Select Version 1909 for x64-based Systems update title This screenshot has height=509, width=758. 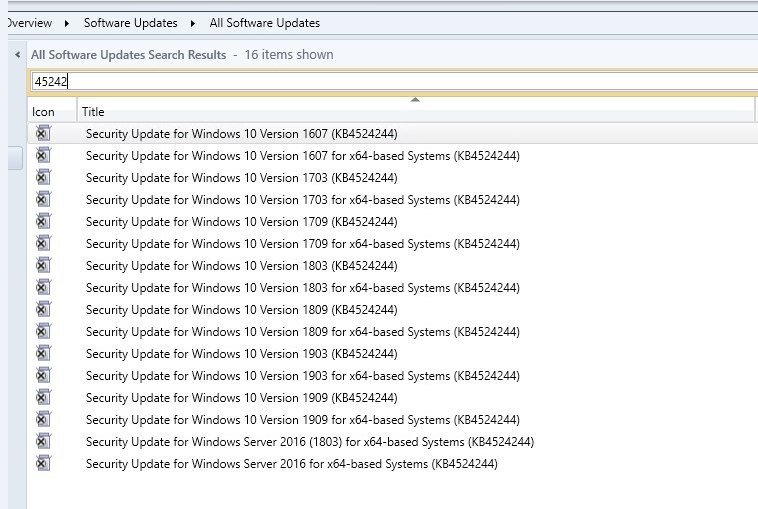303,420
